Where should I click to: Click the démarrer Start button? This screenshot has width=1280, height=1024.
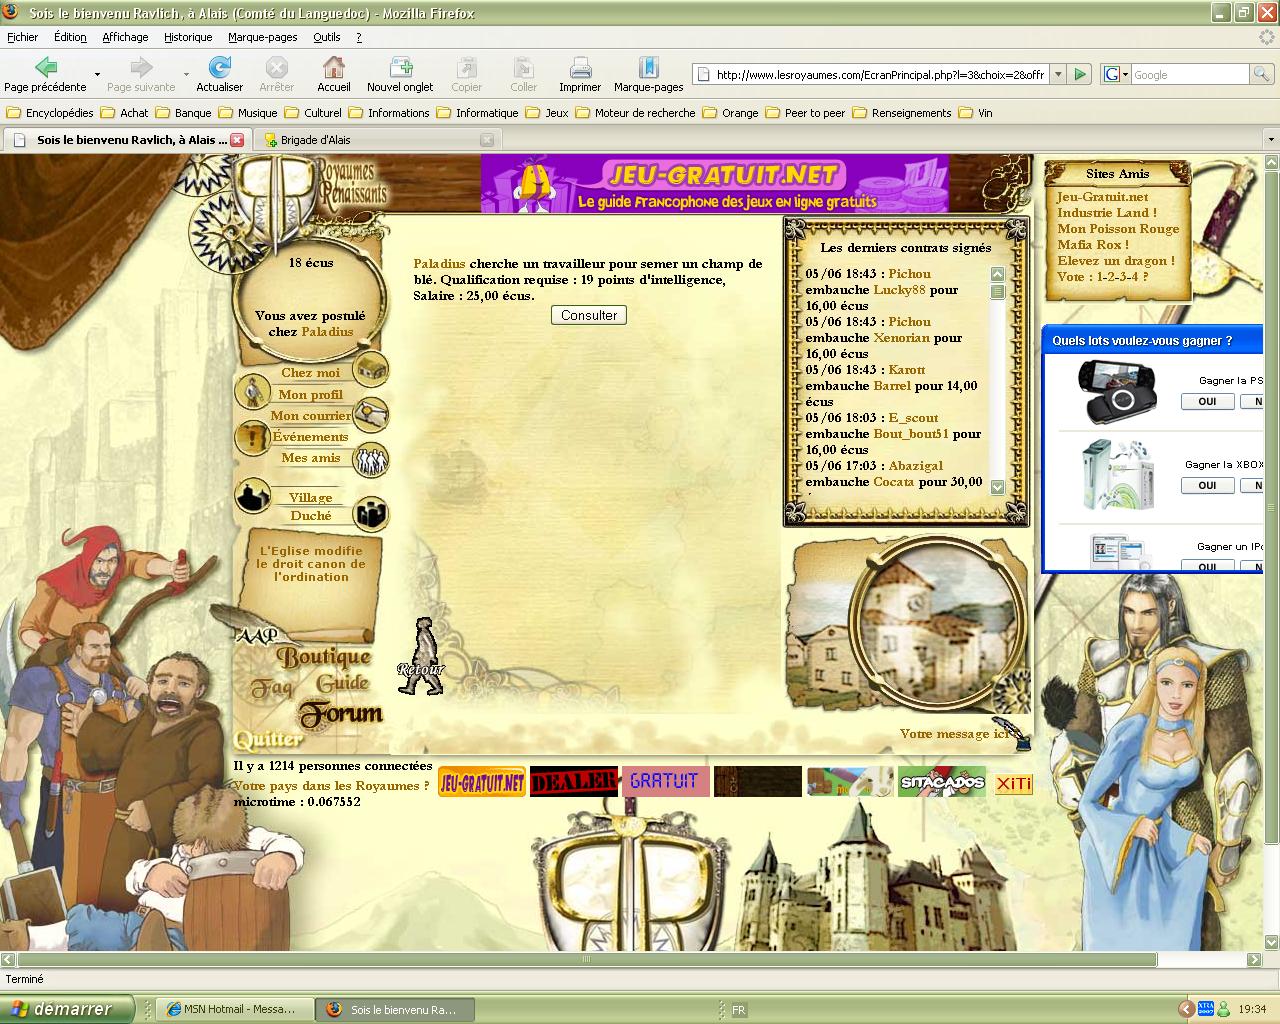tap(66, 1009)
